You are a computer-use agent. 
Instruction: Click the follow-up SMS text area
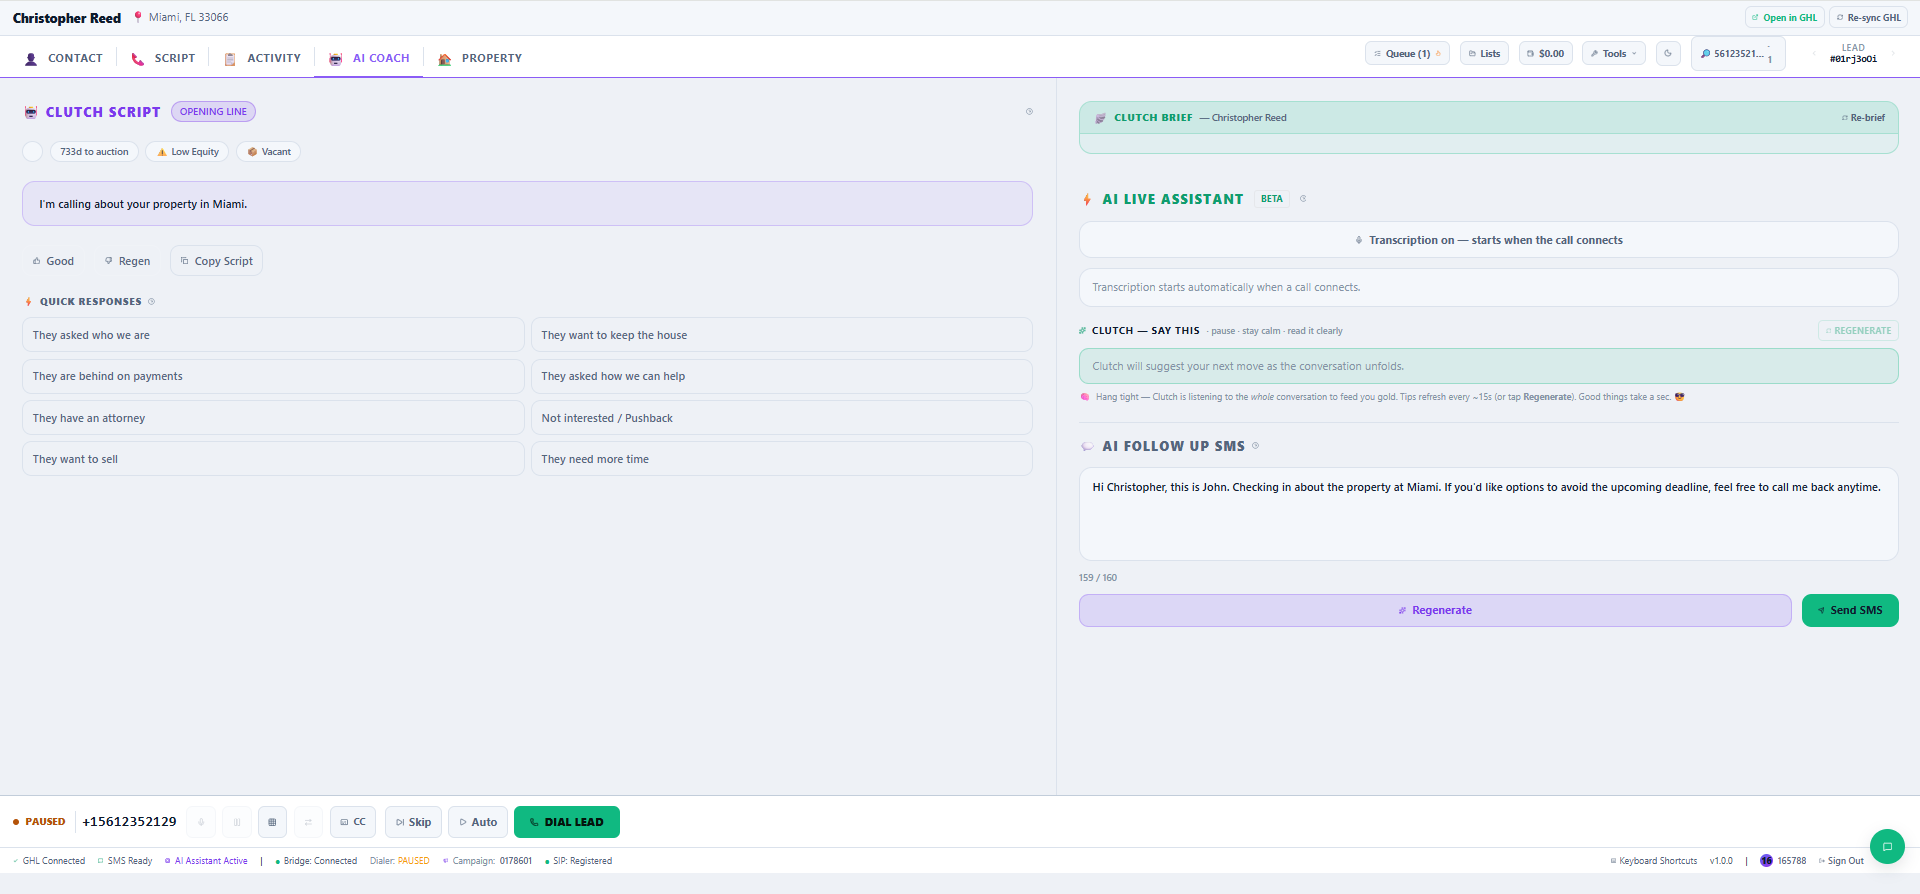1488,514
